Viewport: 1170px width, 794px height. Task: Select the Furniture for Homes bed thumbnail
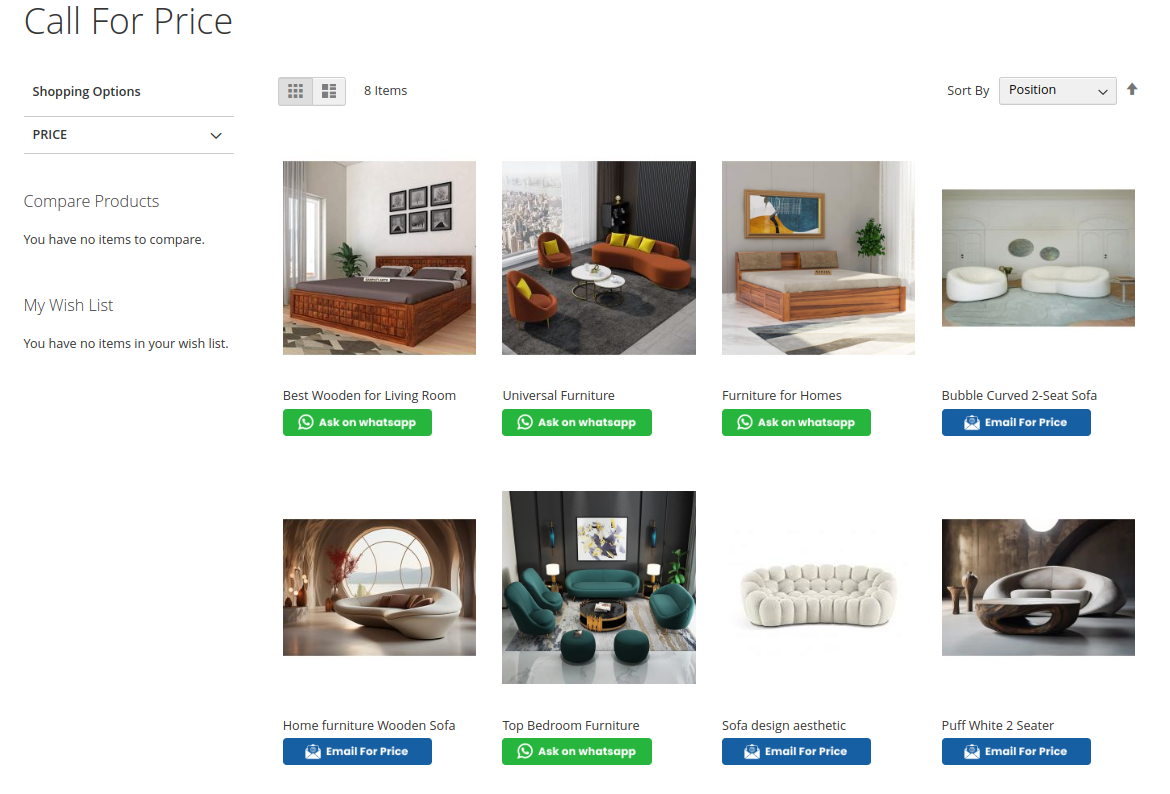pos(818,257)
